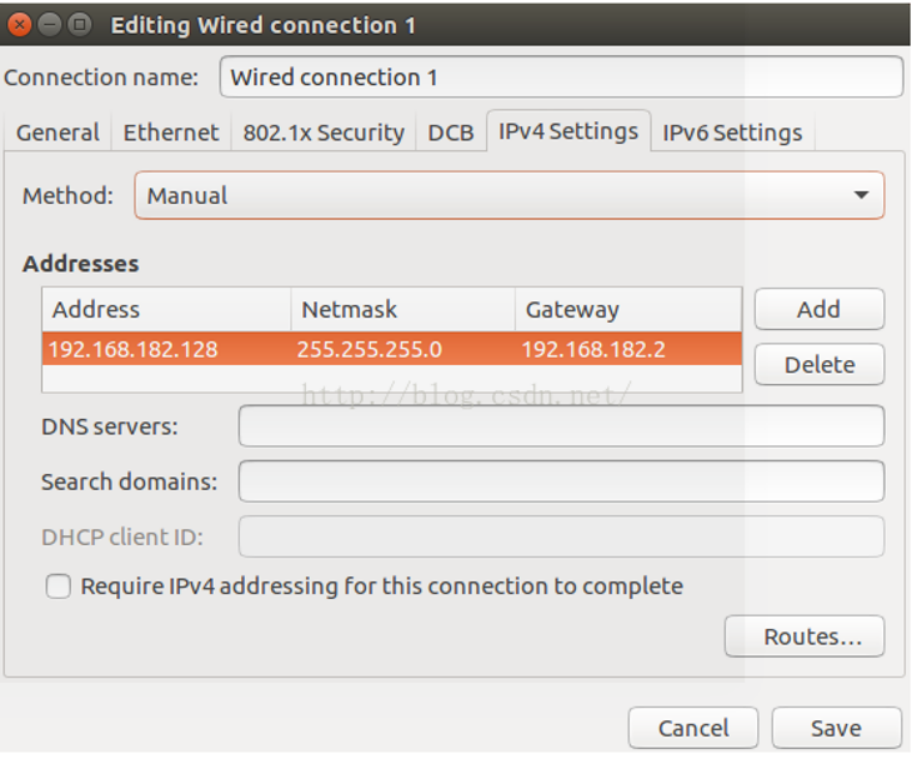Click the DNS servers input field
912x779 pixels.
click(x=561, y=426)
